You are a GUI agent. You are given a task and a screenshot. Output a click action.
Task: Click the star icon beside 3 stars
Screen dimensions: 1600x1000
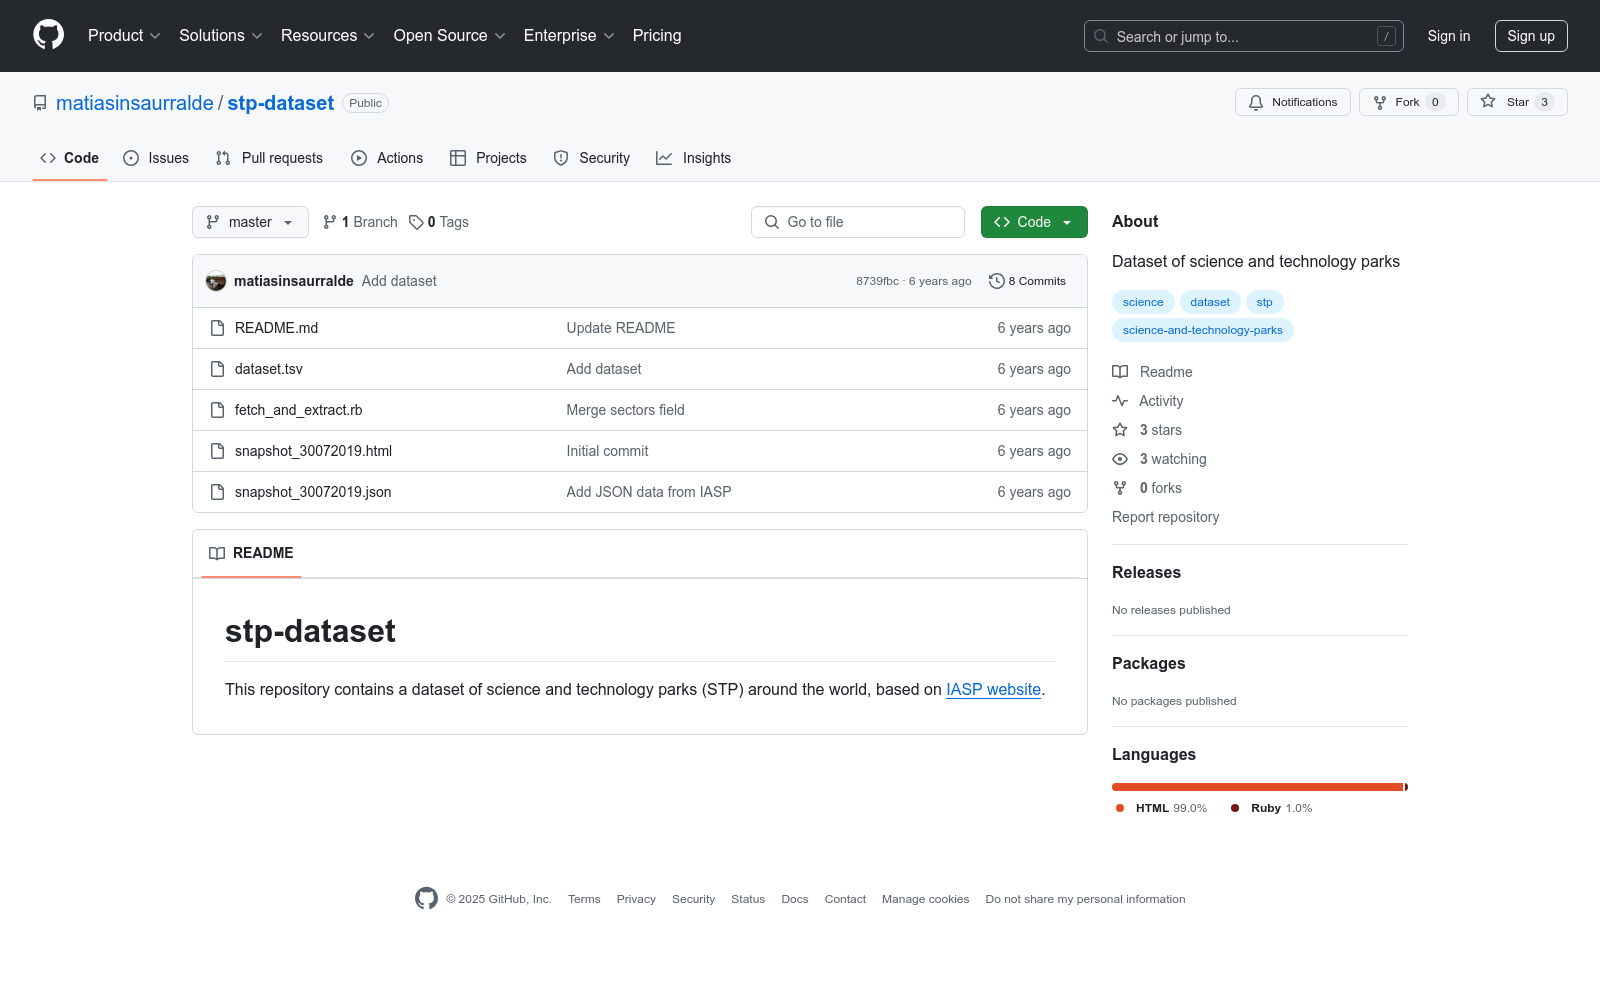tap(1120, 430)
